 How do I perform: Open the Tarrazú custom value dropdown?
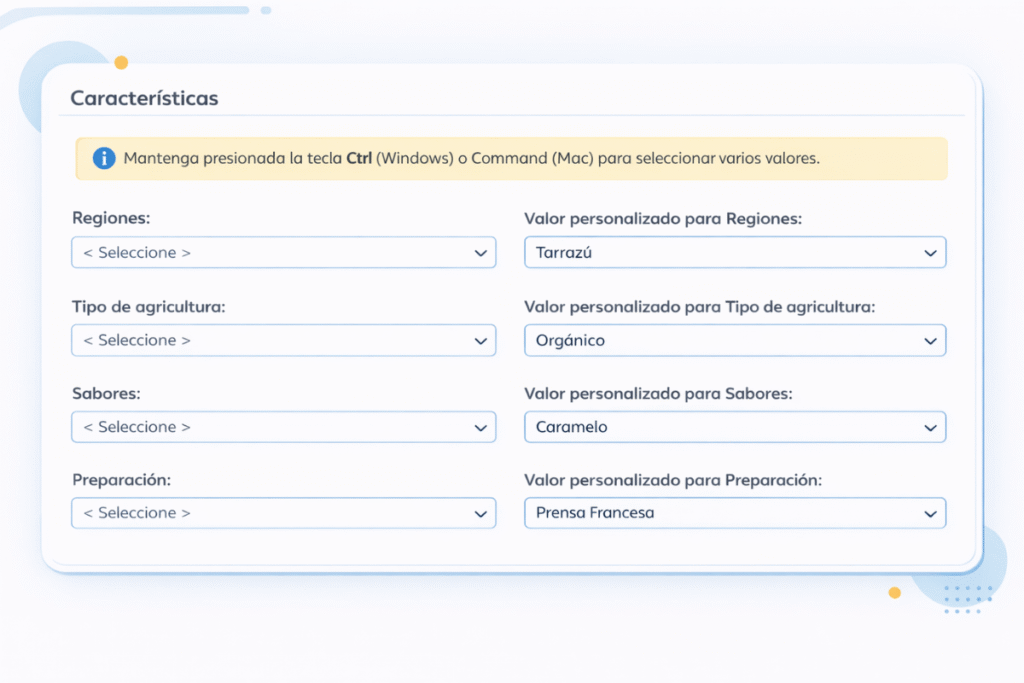pyautogui.click(x=735, y=253)
